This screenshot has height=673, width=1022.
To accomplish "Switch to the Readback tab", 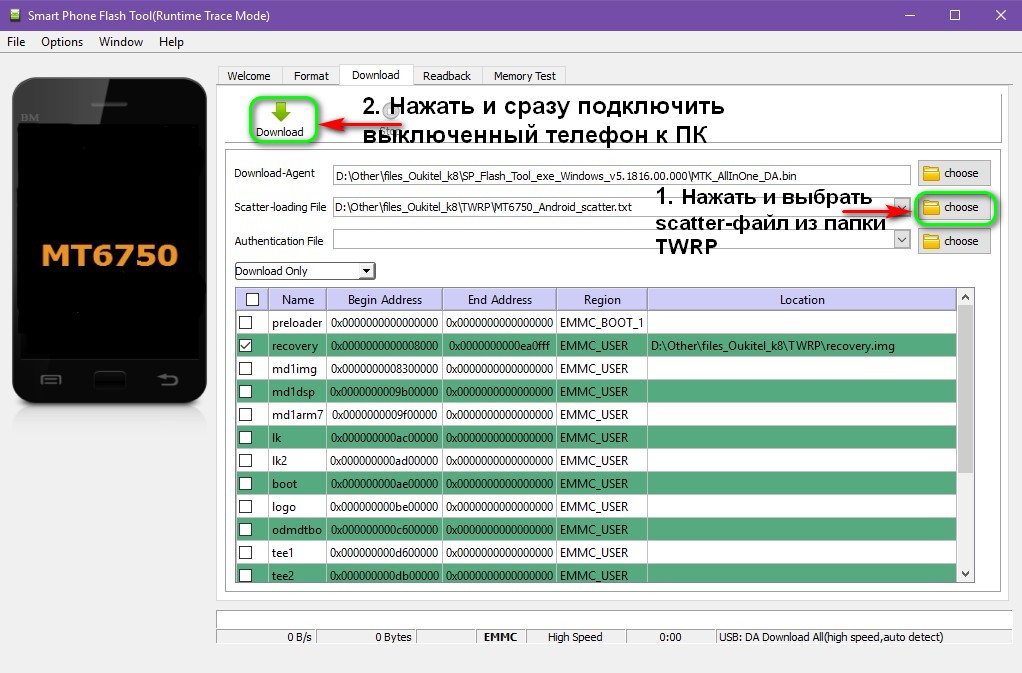I will point(446,76).
